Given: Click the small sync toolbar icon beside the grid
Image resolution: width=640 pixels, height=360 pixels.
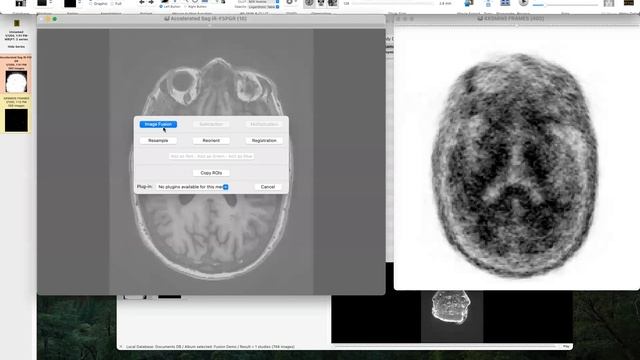Looking at the screenshot, I should tap(488, 3).
